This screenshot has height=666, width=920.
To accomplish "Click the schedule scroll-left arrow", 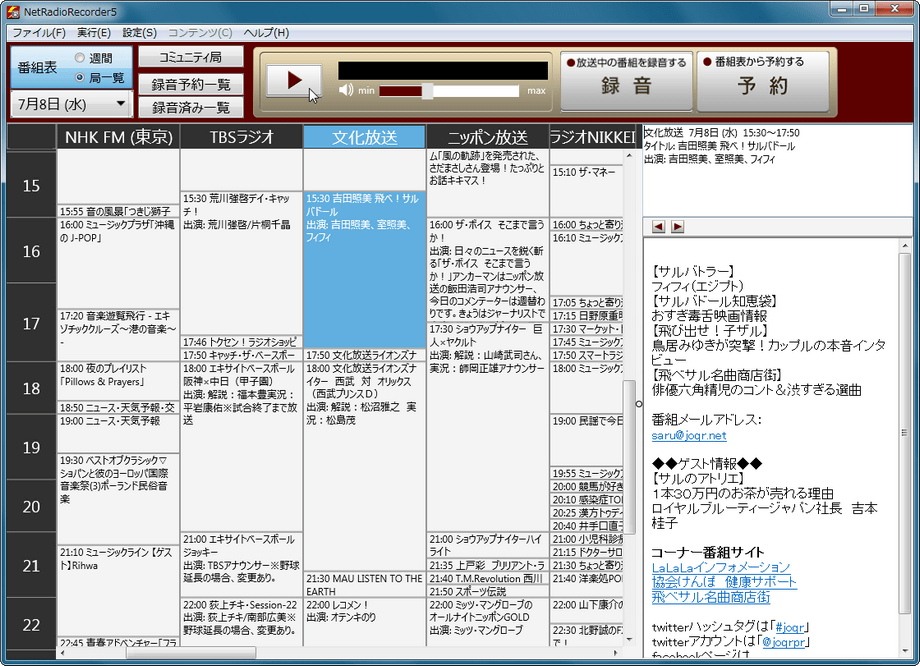I will [62, 653].
